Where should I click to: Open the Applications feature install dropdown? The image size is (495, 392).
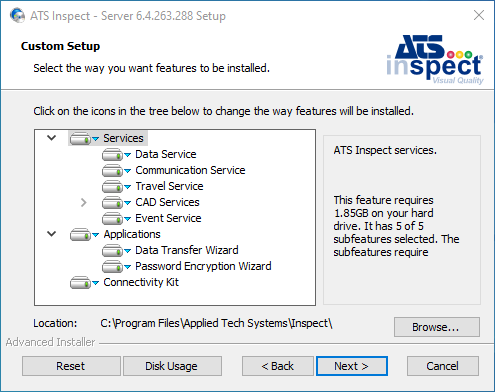coord(95,235)
